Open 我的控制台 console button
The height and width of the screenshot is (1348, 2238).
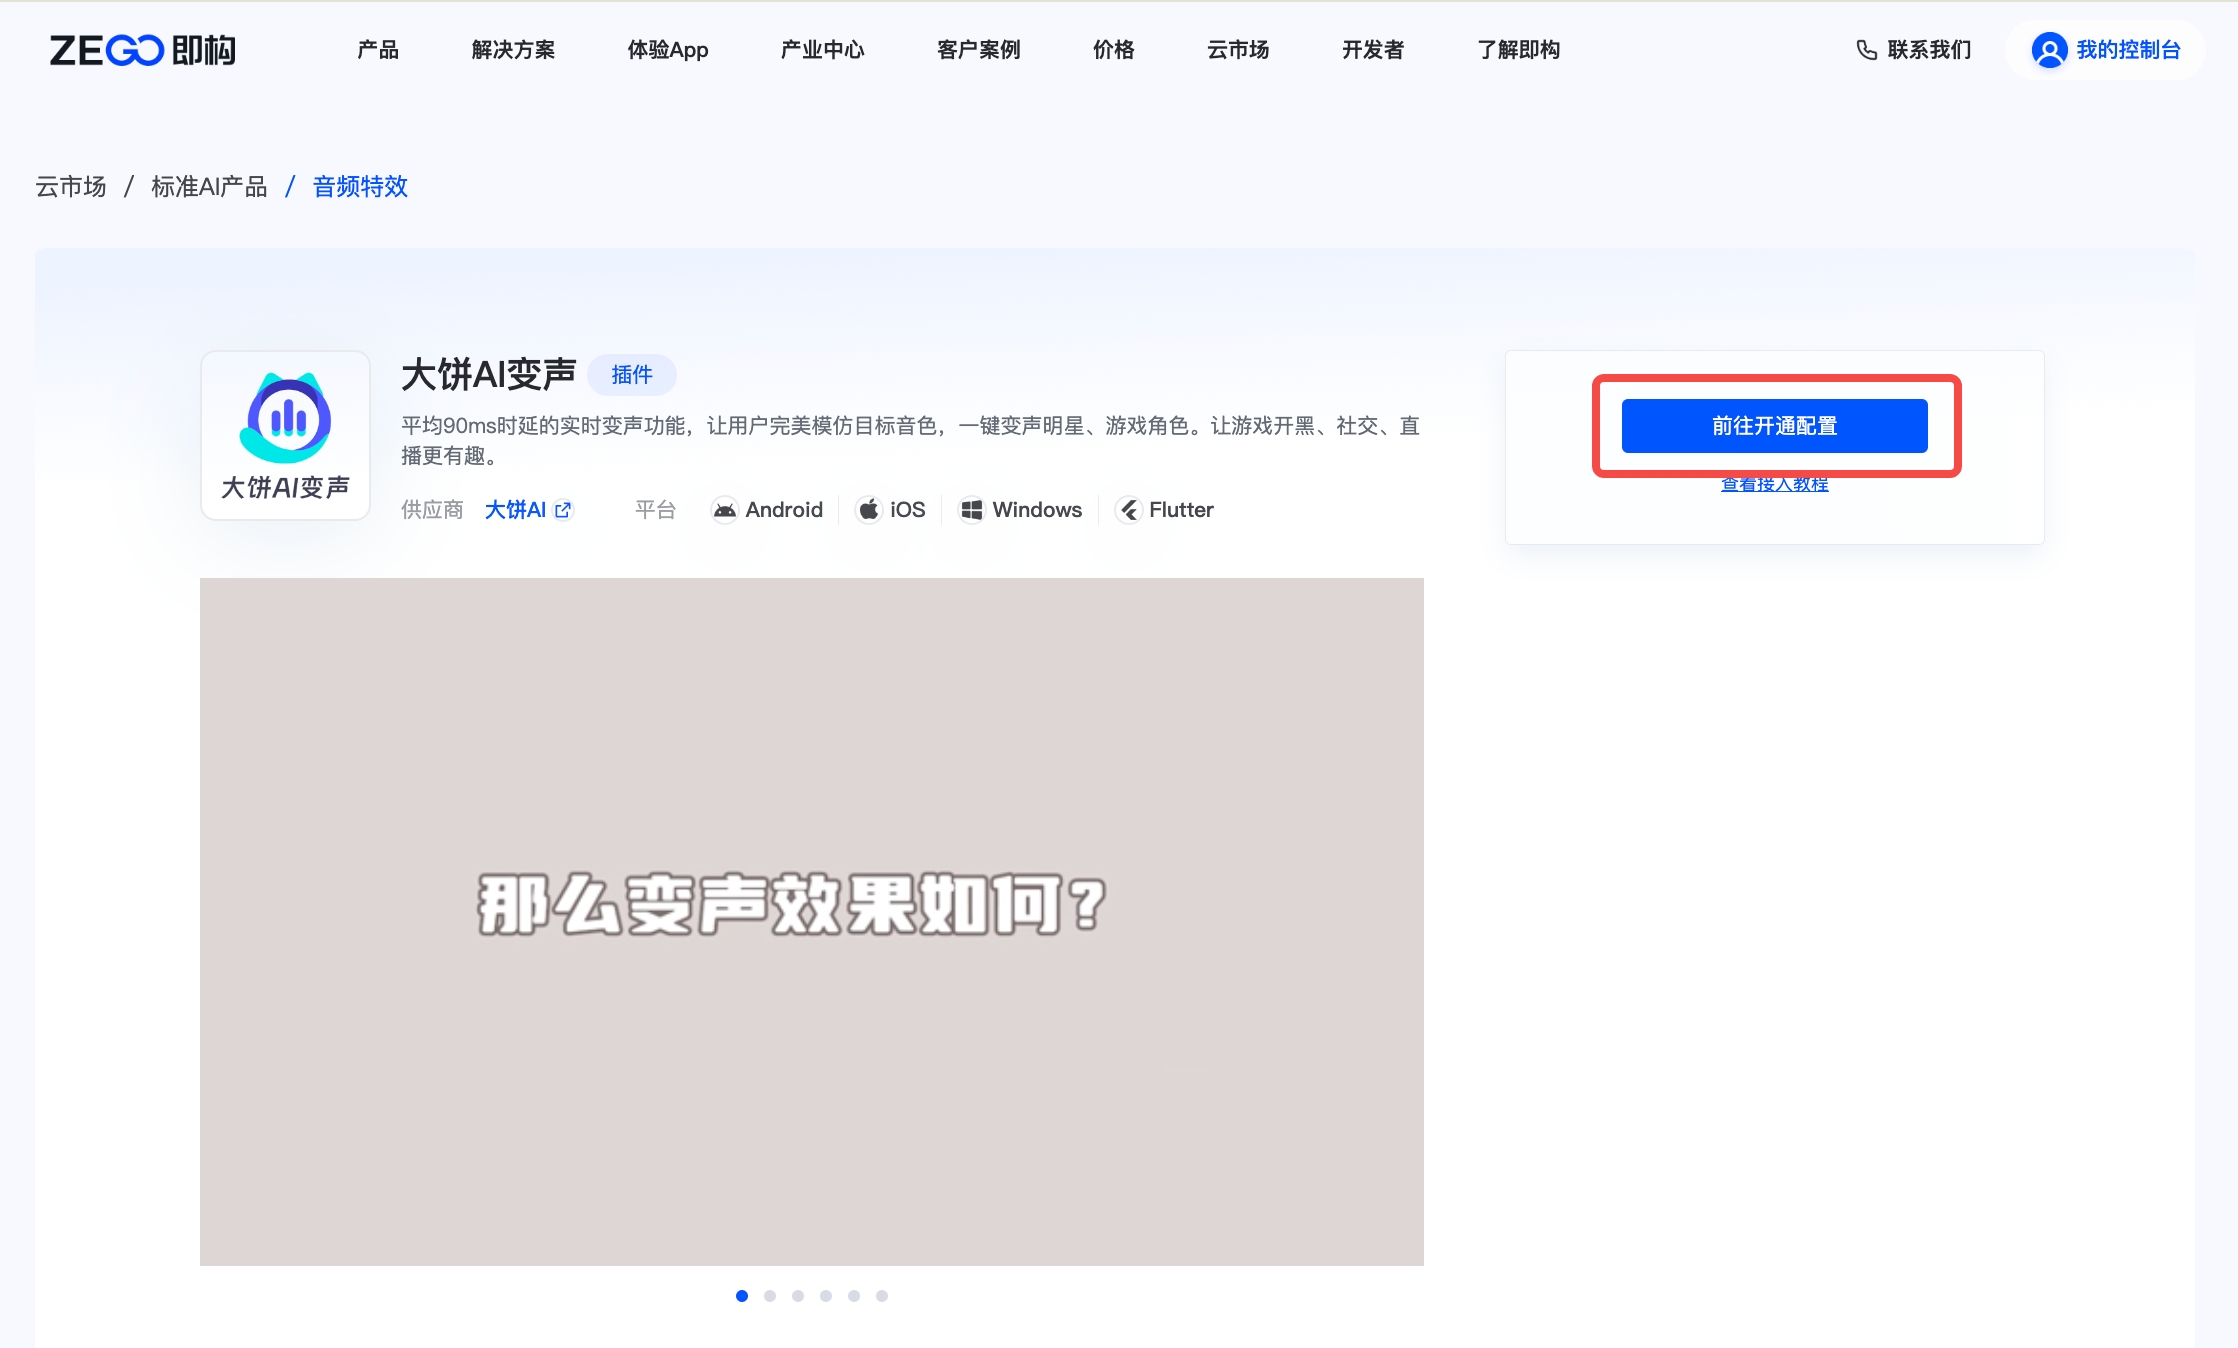(x=2106, y=50)
